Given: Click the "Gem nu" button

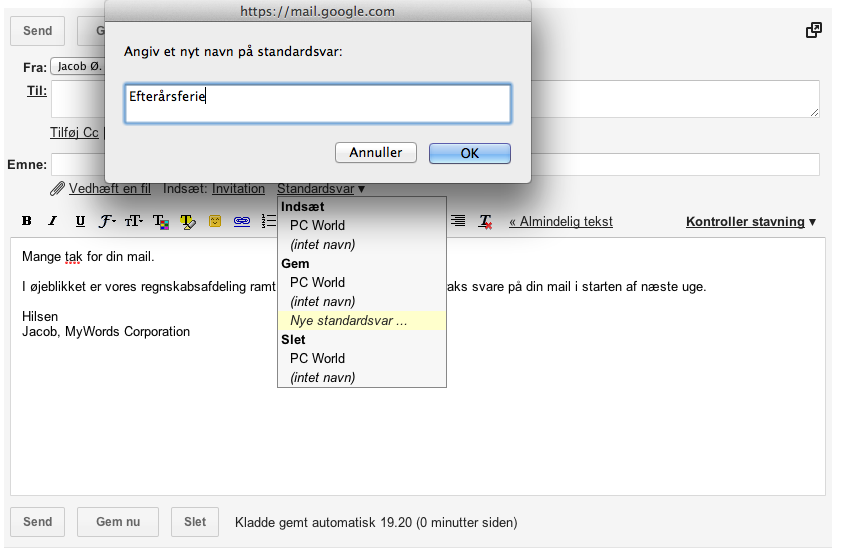Looking at the screenshot, I should (x=118, y=522).
